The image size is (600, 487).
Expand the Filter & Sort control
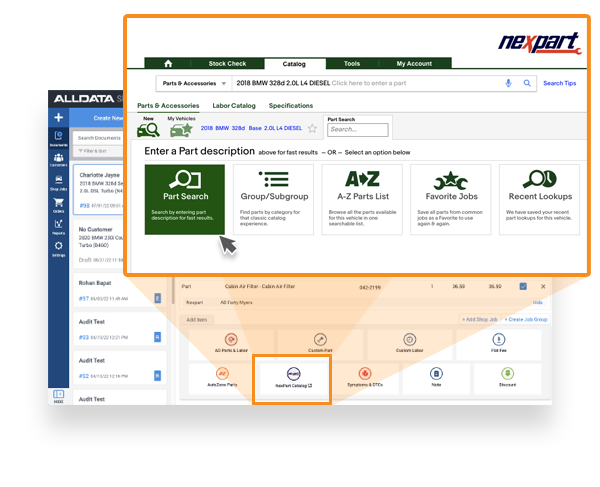tap(99, 151)
